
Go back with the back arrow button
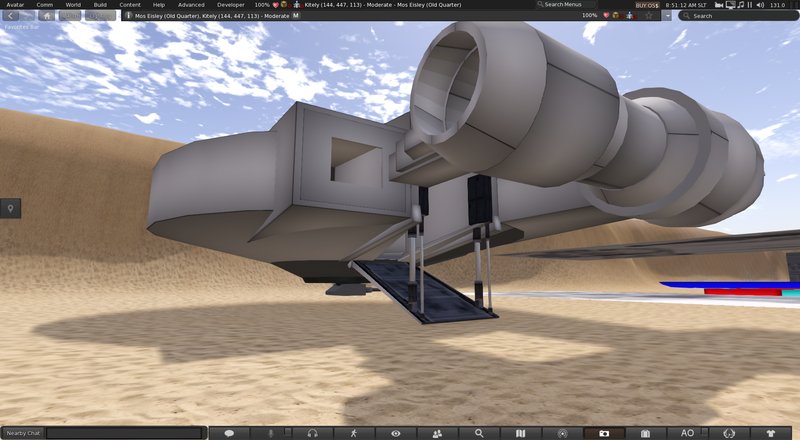click(11, 16)
